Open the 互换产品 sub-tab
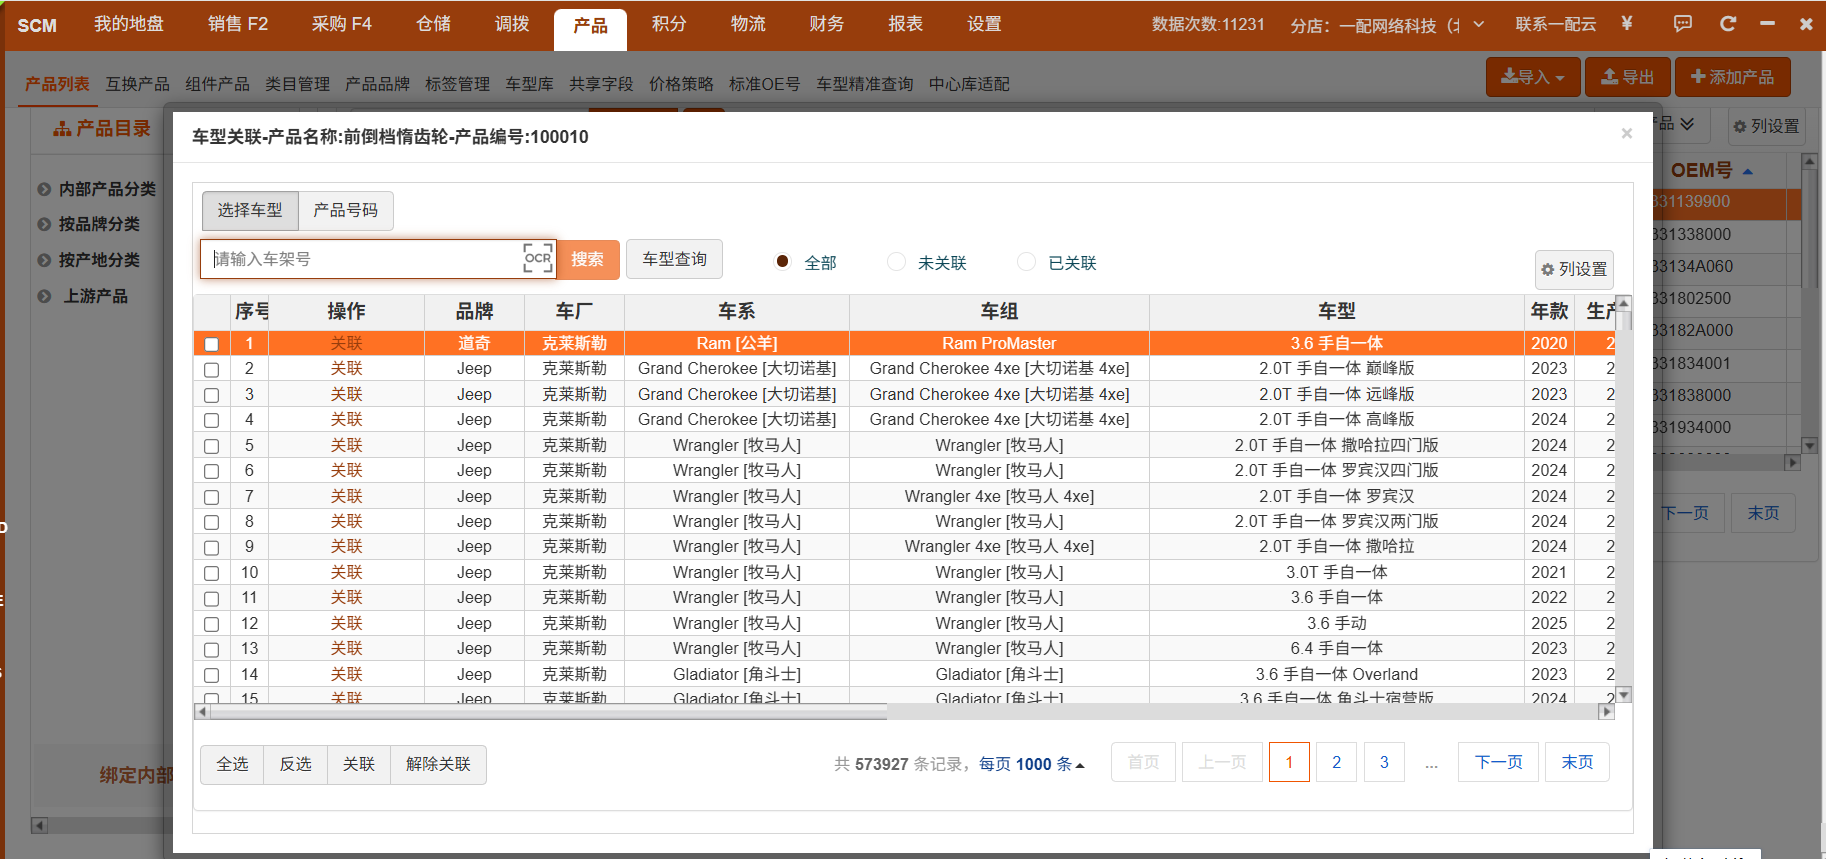The image size is (1826, 859). pos(138,84)
